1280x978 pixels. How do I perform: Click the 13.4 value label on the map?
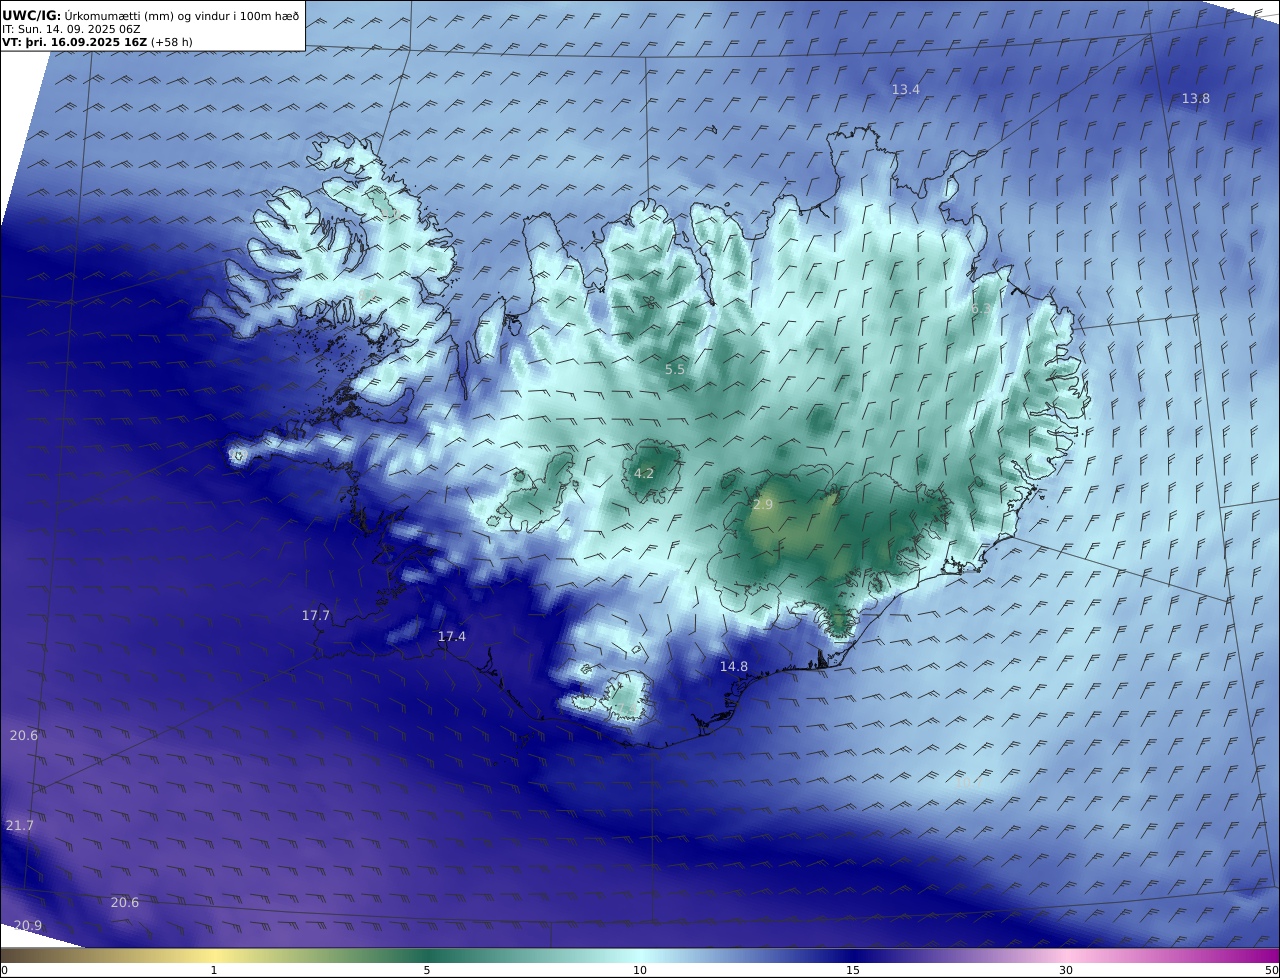905,90
